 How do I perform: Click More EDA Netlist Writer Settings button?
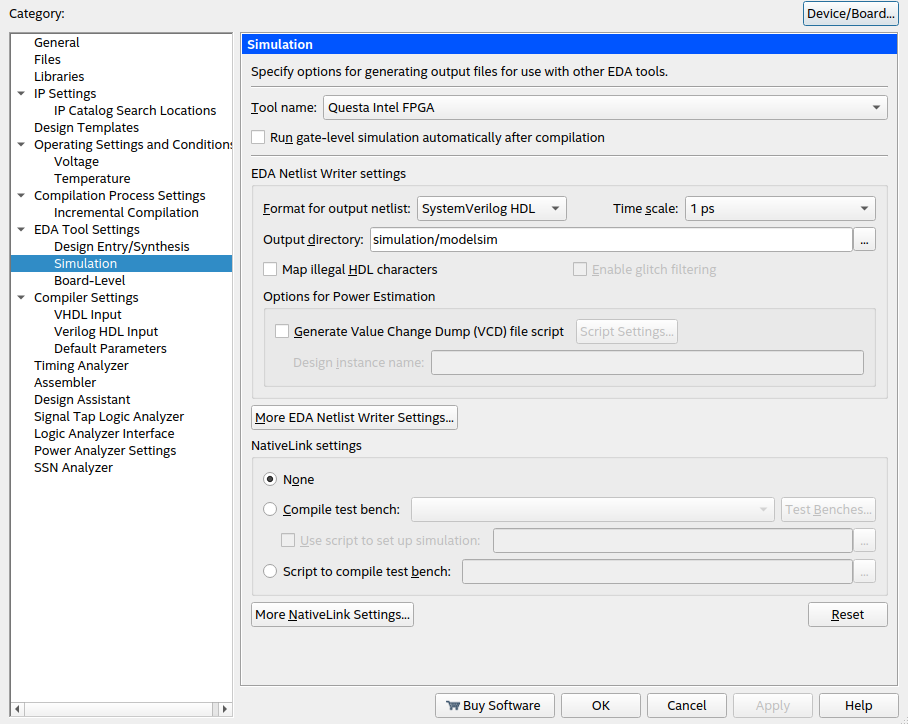(x=354, y=417)
